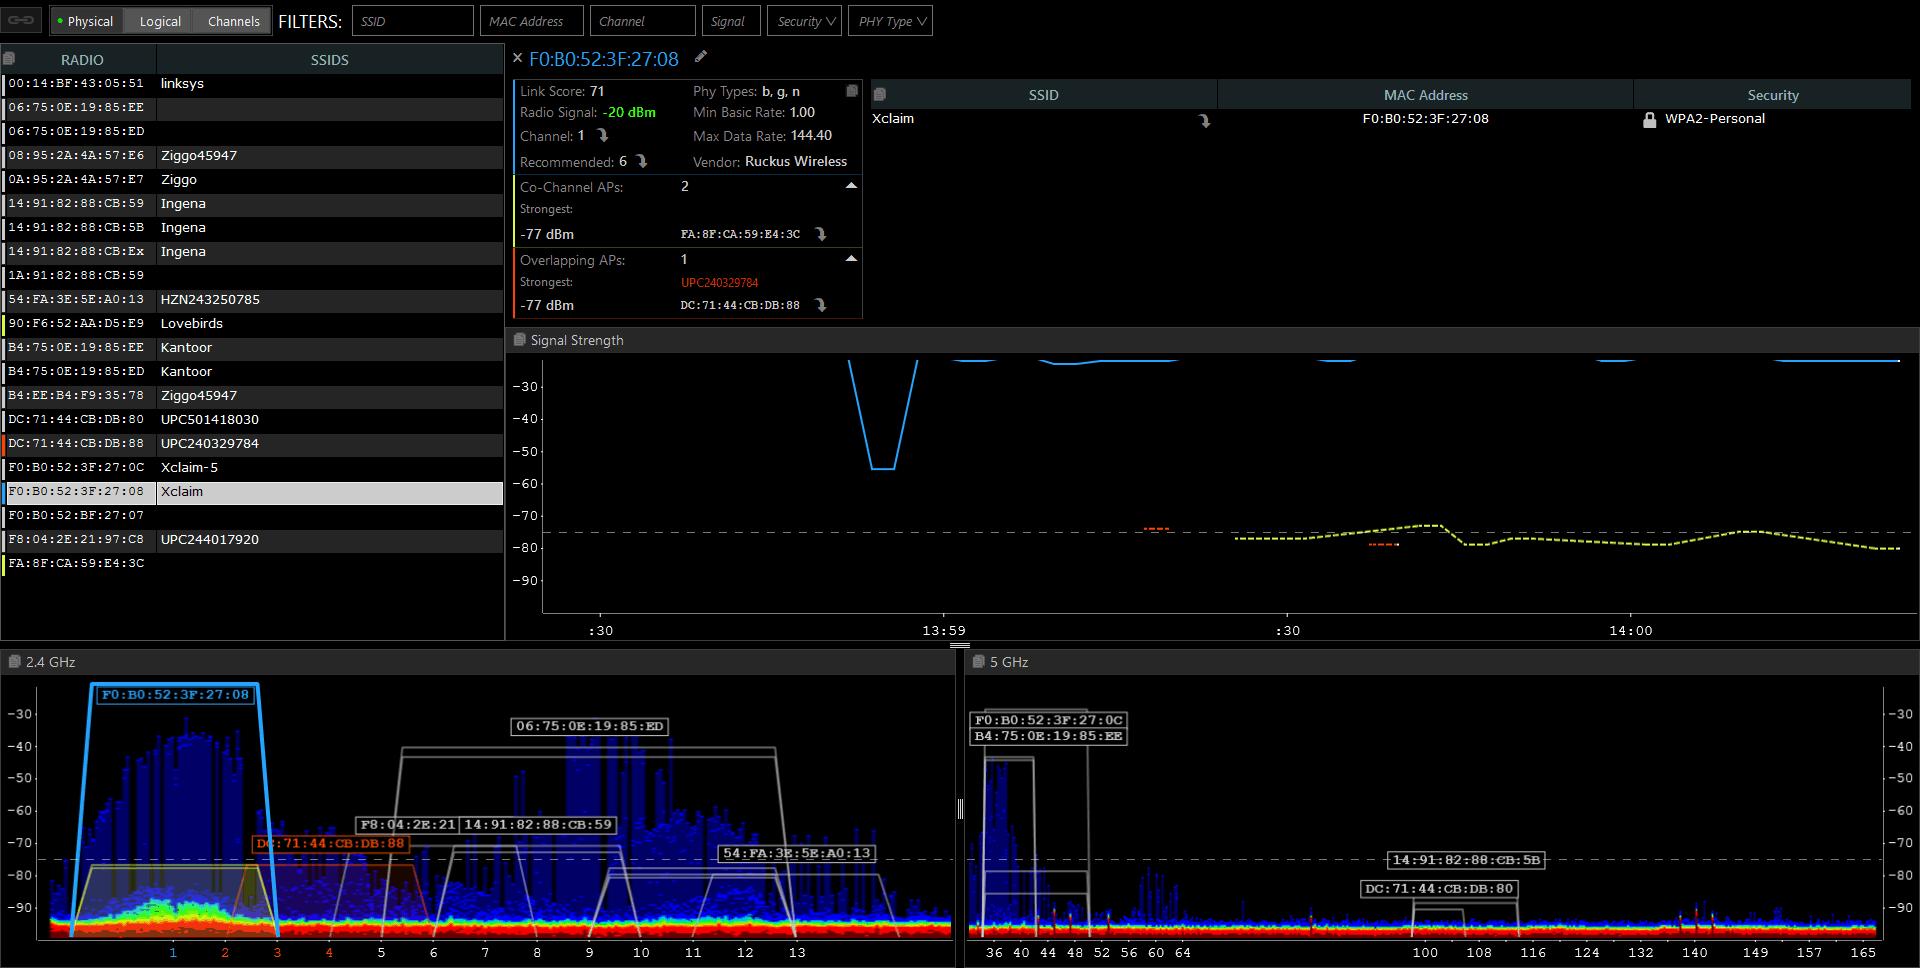The height and width of the screenshot is (968, 1920).
Task: Click 54:FA:3E:5E:A0:13 label in 2.4 GHz chart
Action: tap(797, 853)
